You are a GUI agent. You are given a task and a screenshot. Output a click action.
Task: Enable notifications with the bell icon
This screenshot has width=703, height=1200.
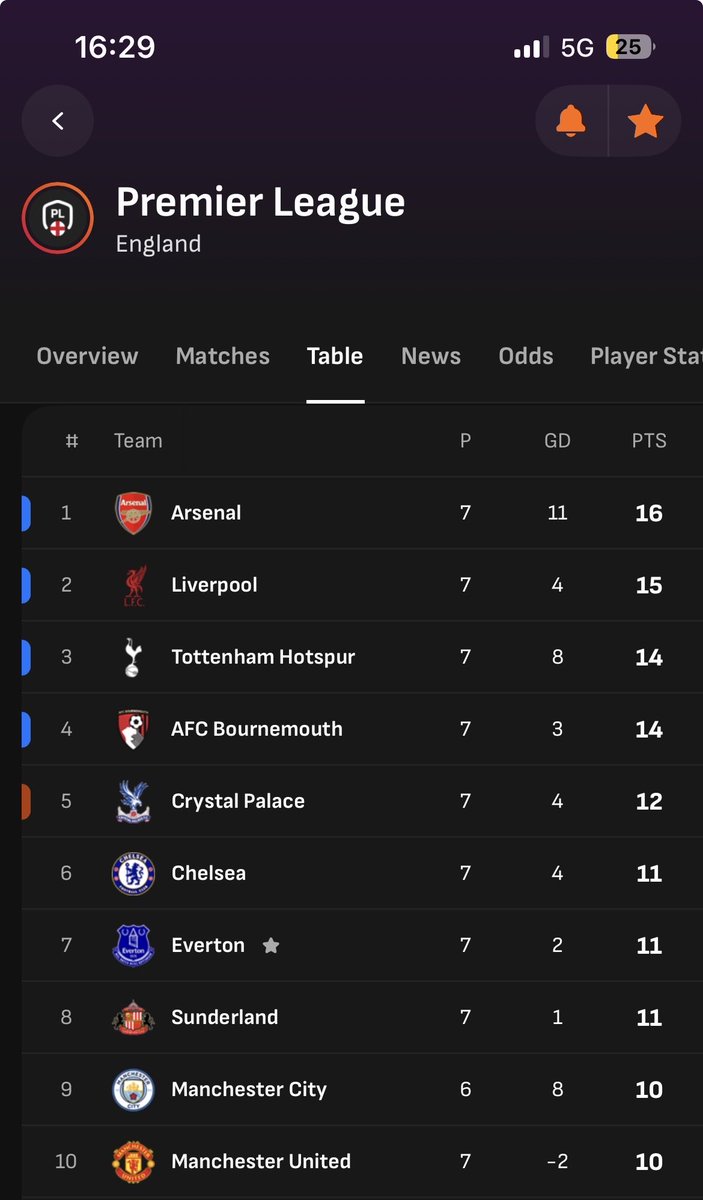[571, 121]
